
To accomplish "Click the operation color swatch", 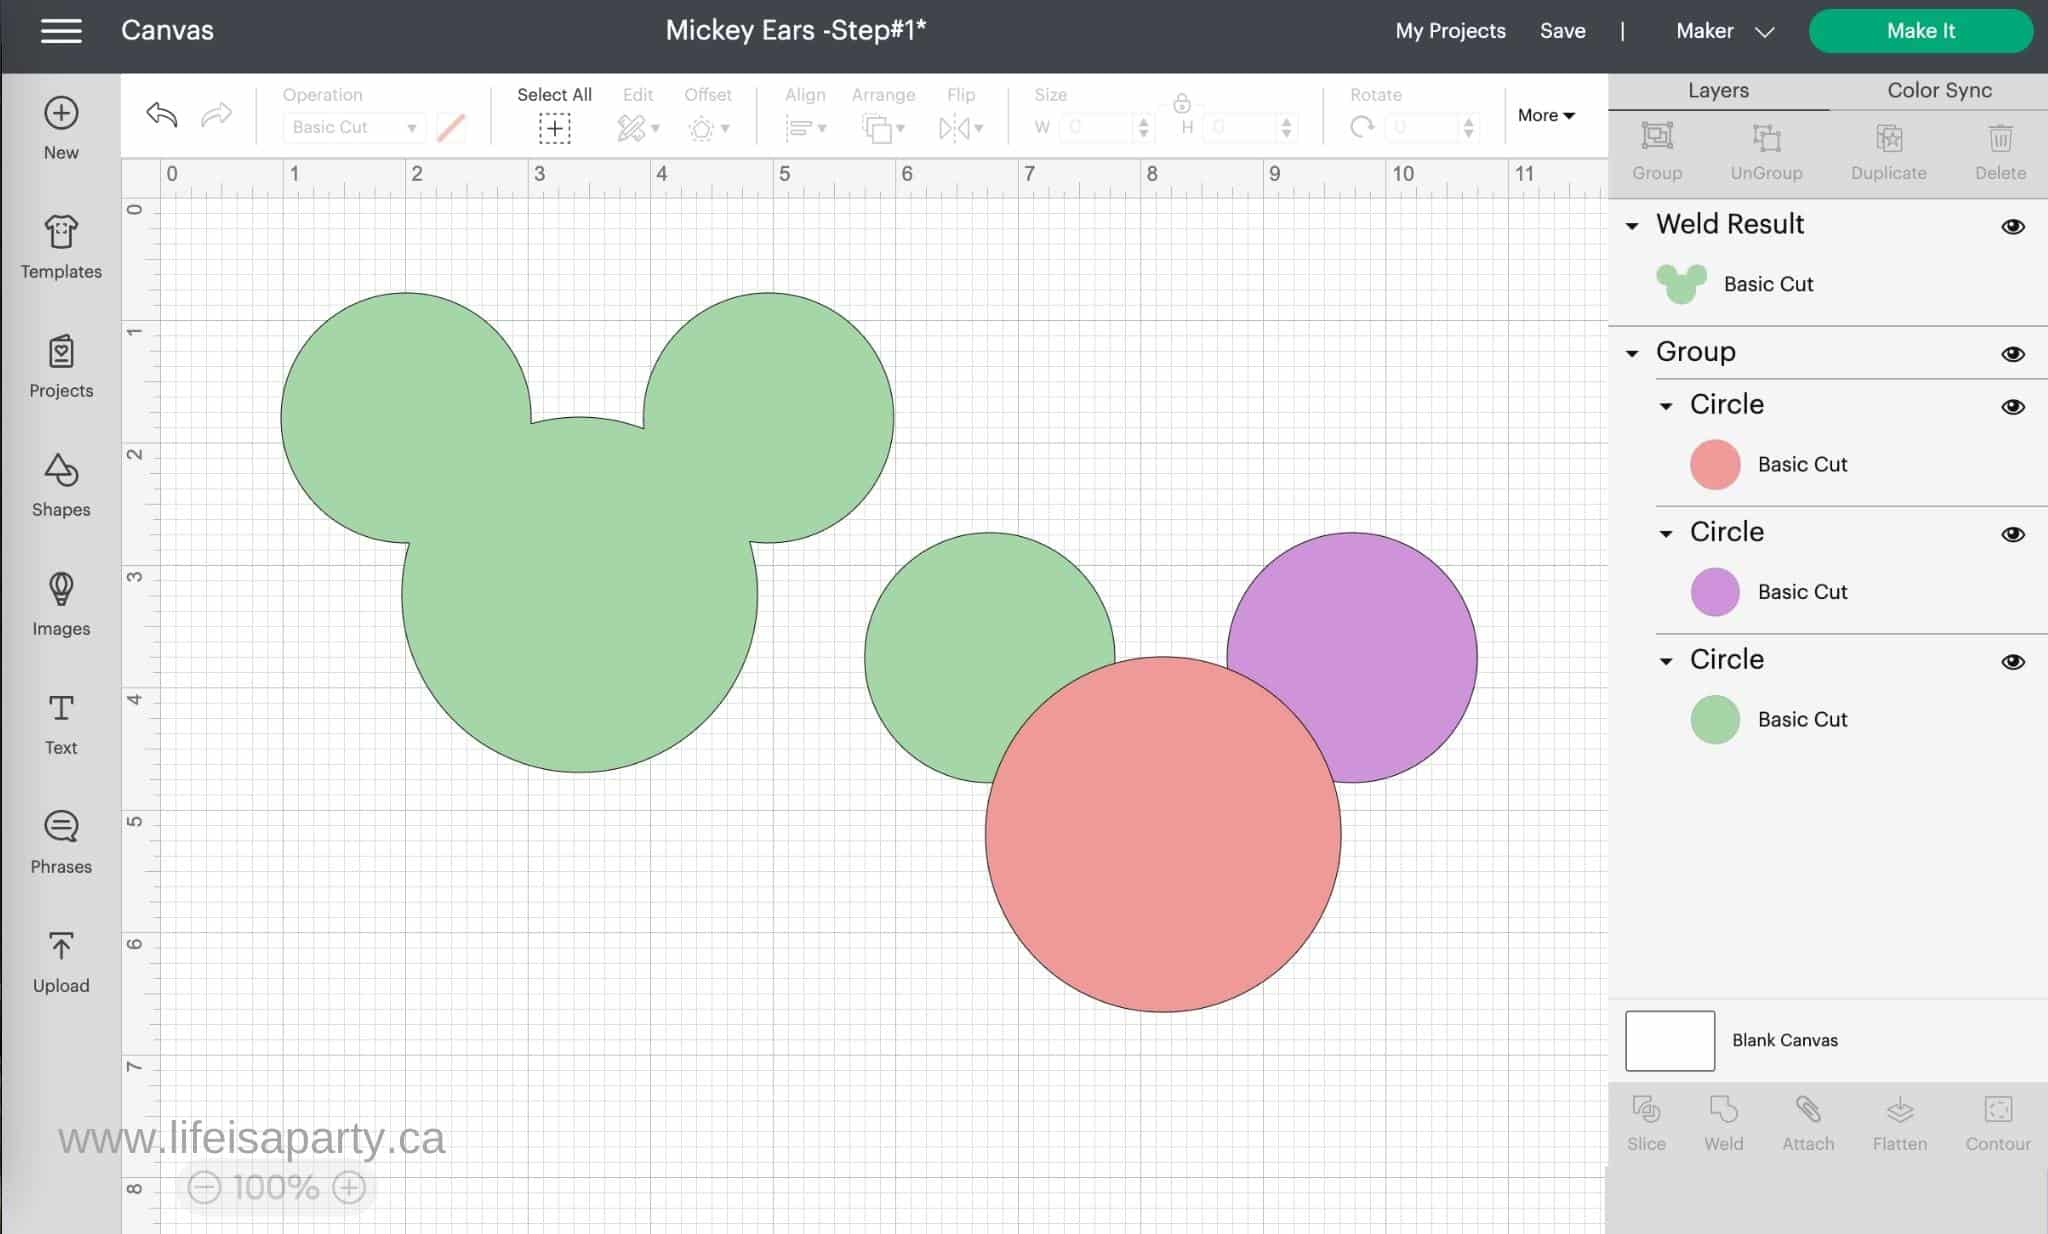I will 451,127.
